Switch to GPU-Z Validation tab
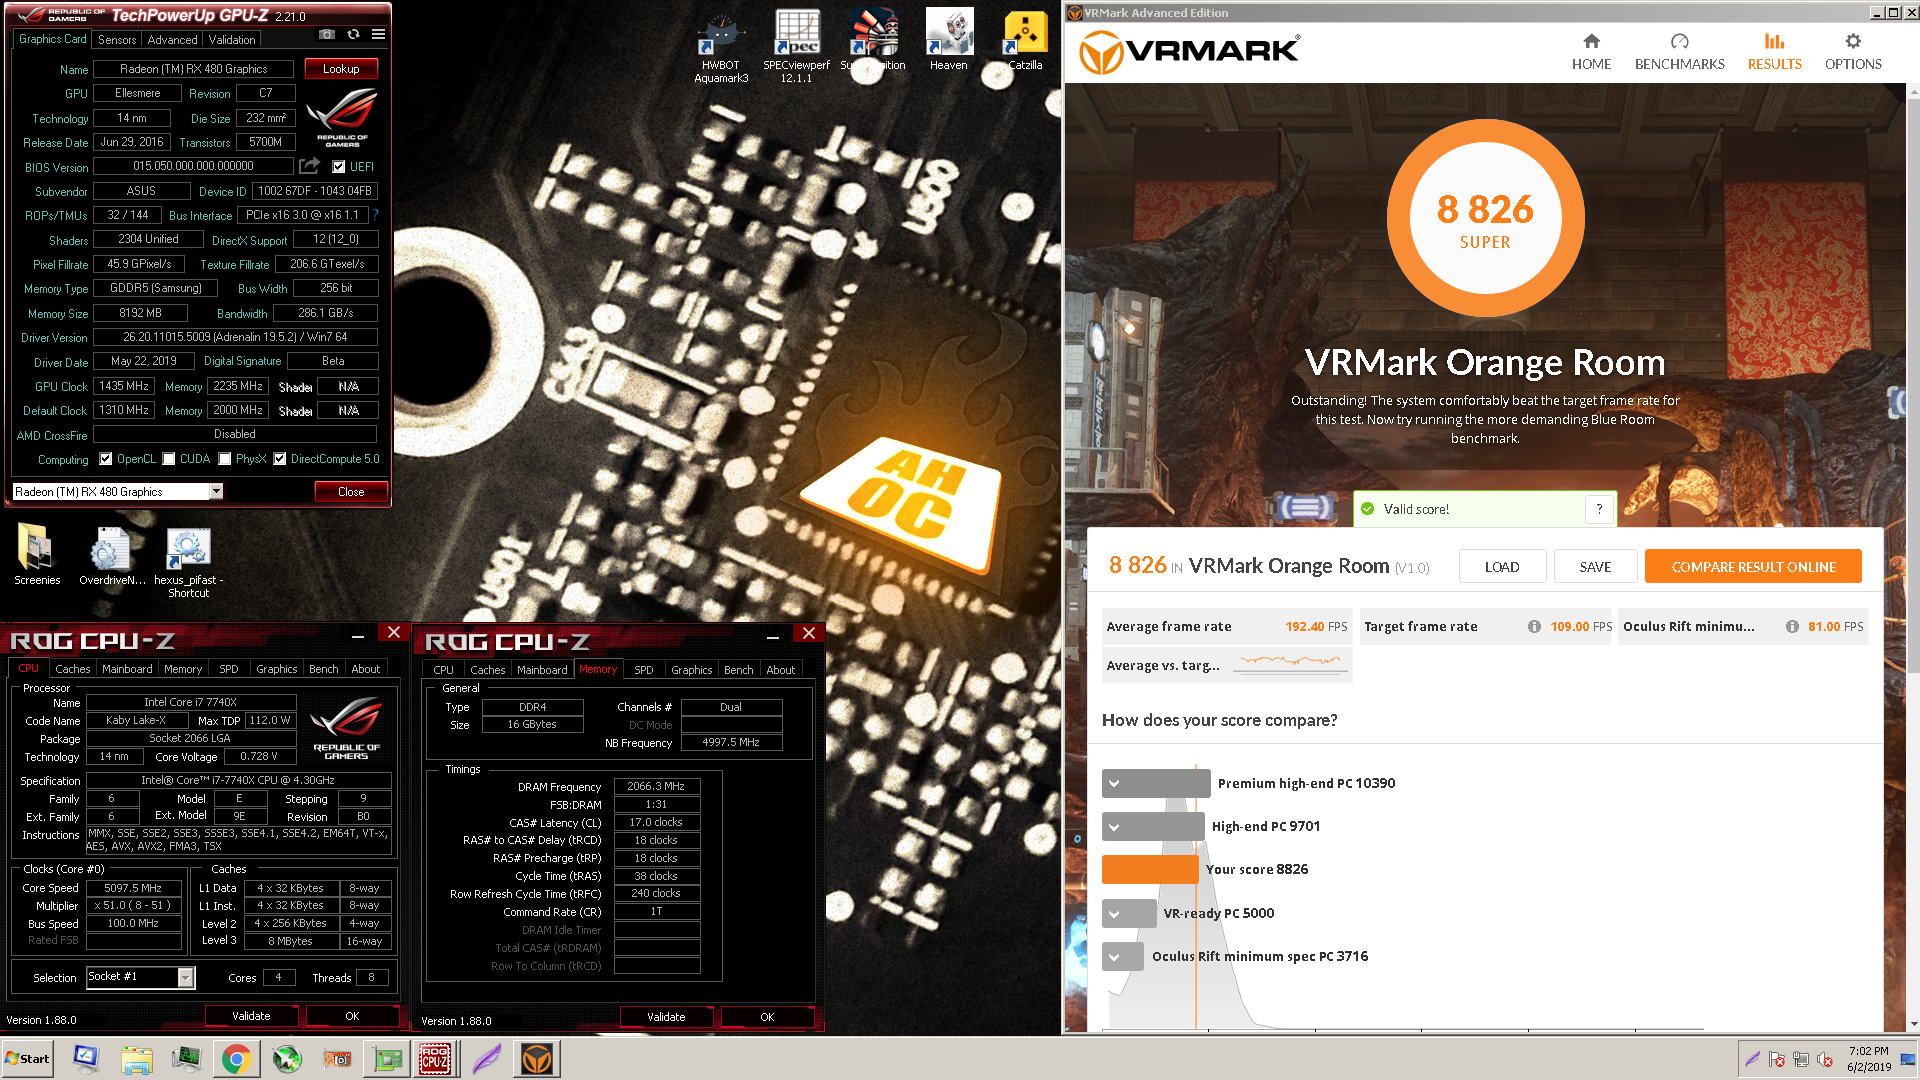Image resolution: width=1920 pixels, height=1080 pixels. 232,40
